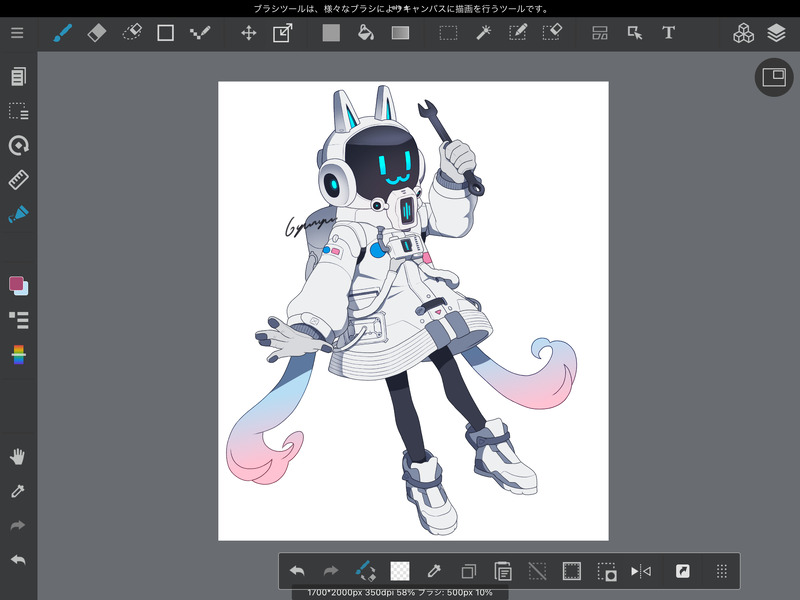Click deselect in bottom toolbar
The image size is (800, 600).
537,571
